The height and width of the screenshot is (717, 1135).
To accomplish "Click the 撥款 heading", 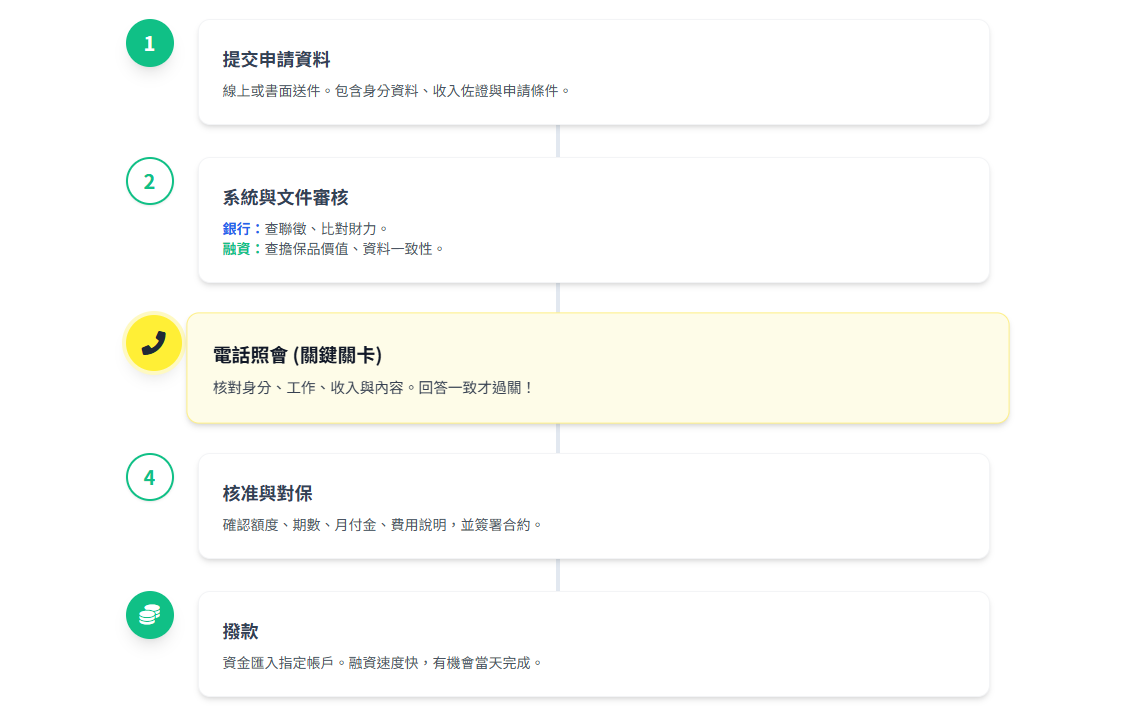I will click(x=240, y=632).
